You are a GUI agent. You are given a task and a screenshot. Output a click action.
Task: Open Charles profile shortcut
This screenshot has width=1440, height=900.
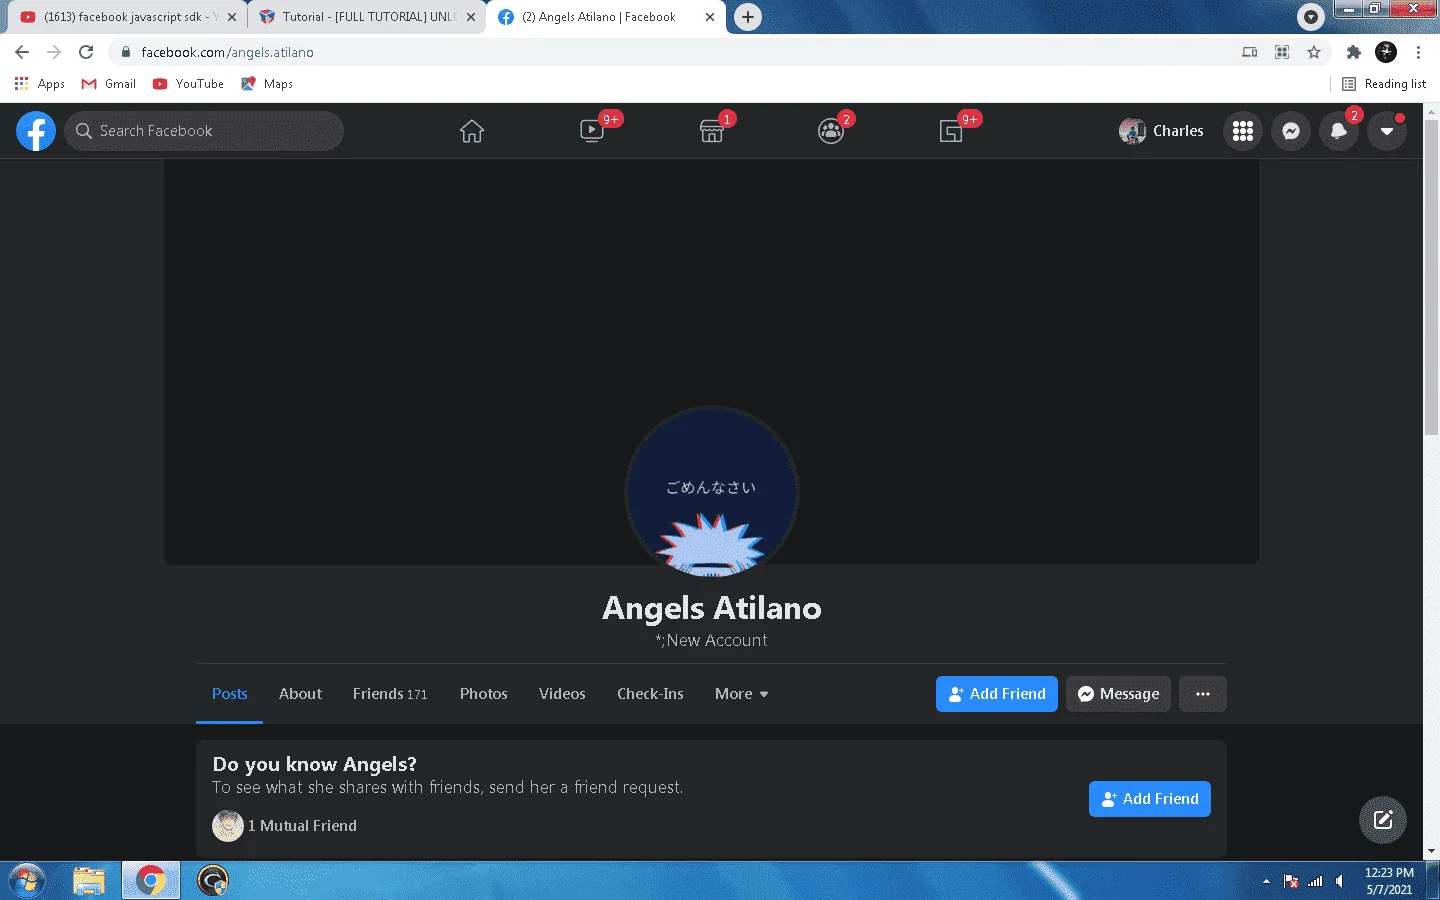click(x=1162, y=131)
